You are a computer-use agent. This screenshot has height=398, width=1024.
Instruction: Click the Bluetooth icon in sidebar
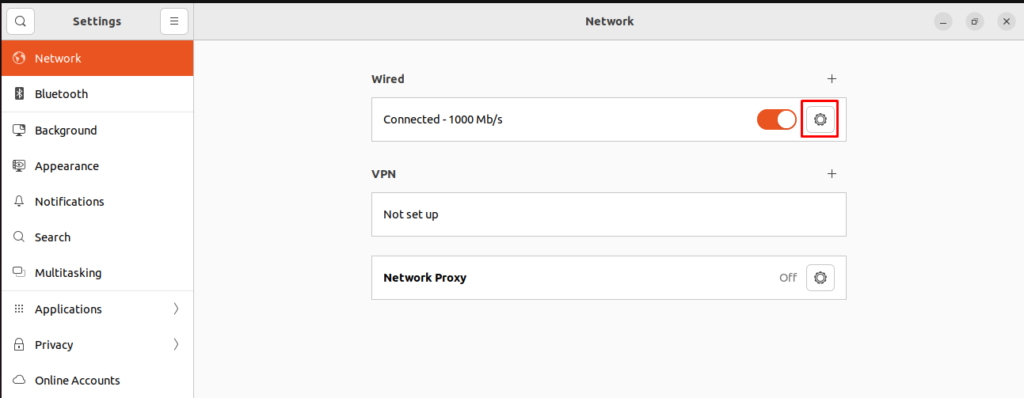pos(19,94)
